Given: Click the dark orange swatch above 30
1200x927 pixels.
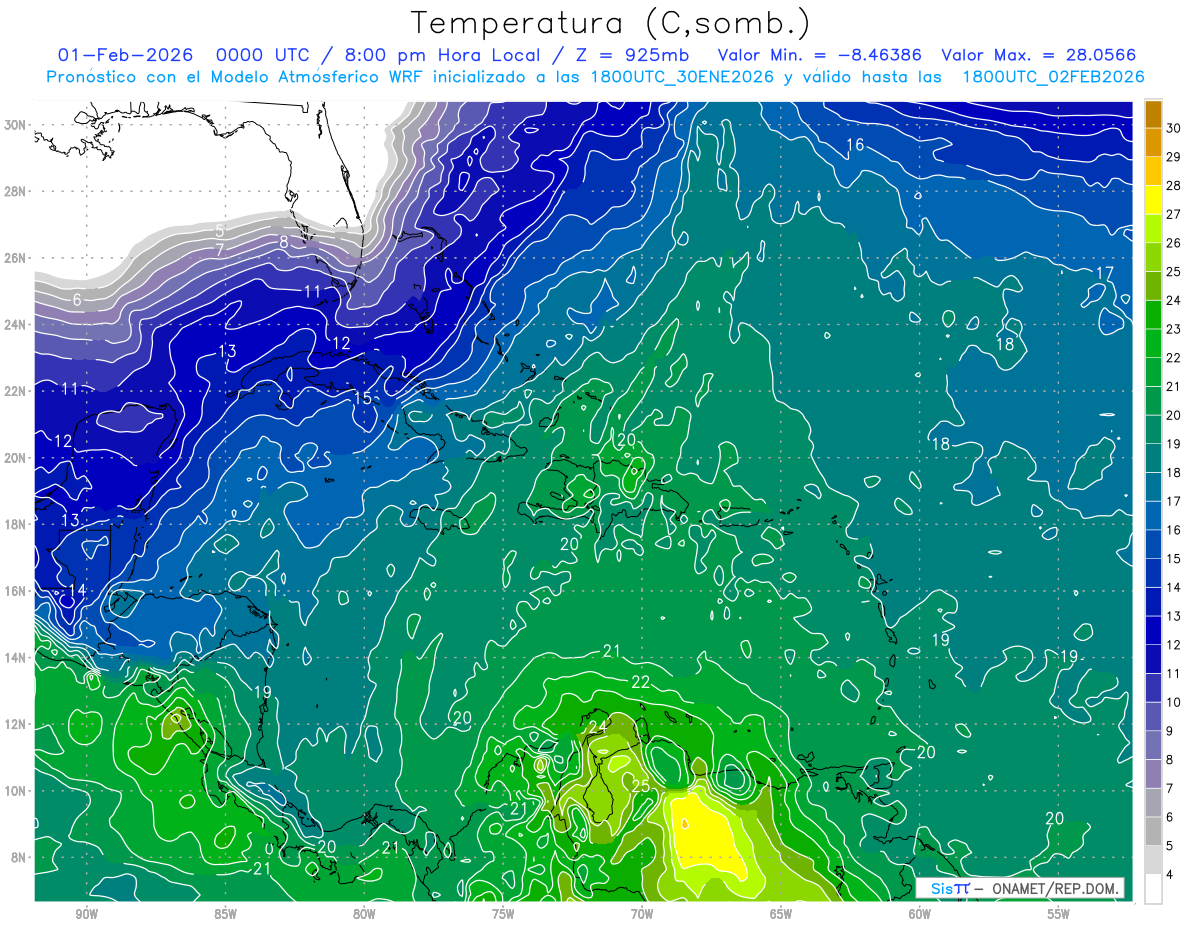Looking at the screenshot, I should (1153, 115).
